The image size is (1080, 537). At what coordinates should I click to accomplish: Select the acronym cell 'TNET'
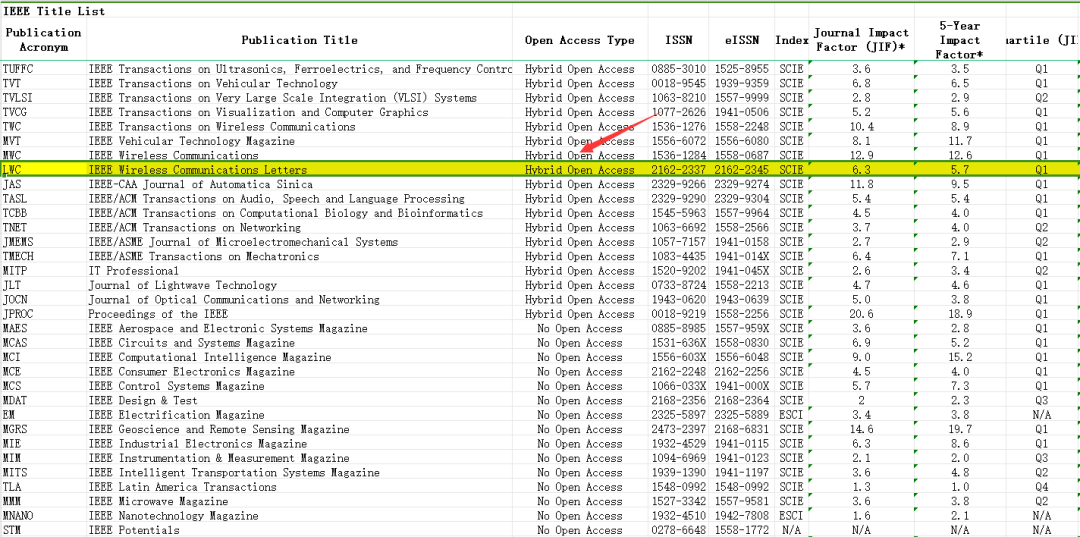pos(43,227)
